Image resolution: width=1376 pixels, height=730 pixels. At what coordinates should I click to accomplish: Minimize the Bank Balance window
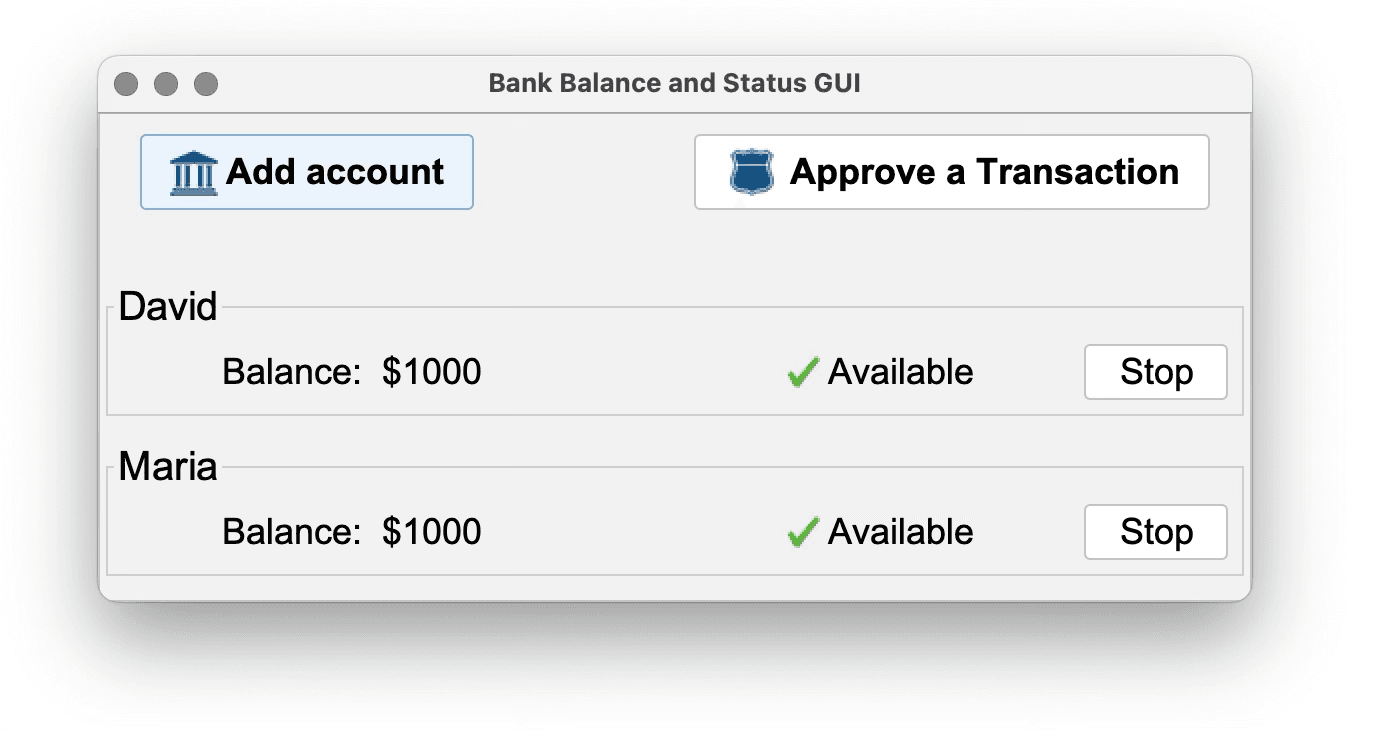(x=166, y=84)
